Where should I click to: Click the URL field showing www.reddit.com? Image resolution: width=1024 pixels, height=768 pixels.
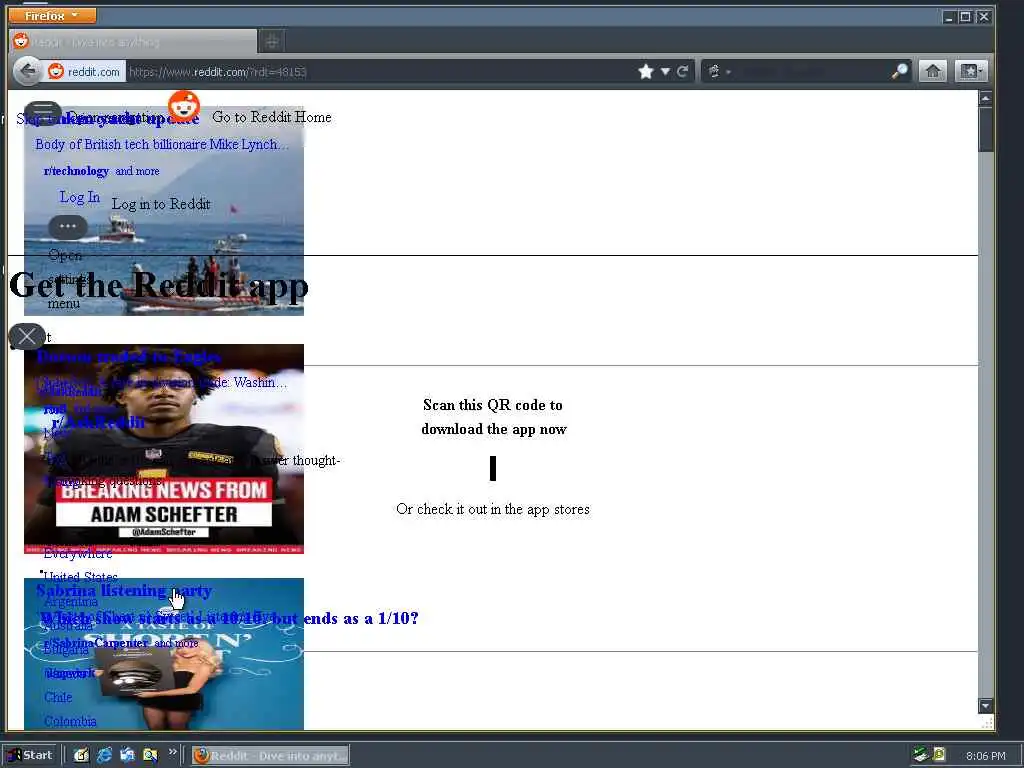[379, 72]
